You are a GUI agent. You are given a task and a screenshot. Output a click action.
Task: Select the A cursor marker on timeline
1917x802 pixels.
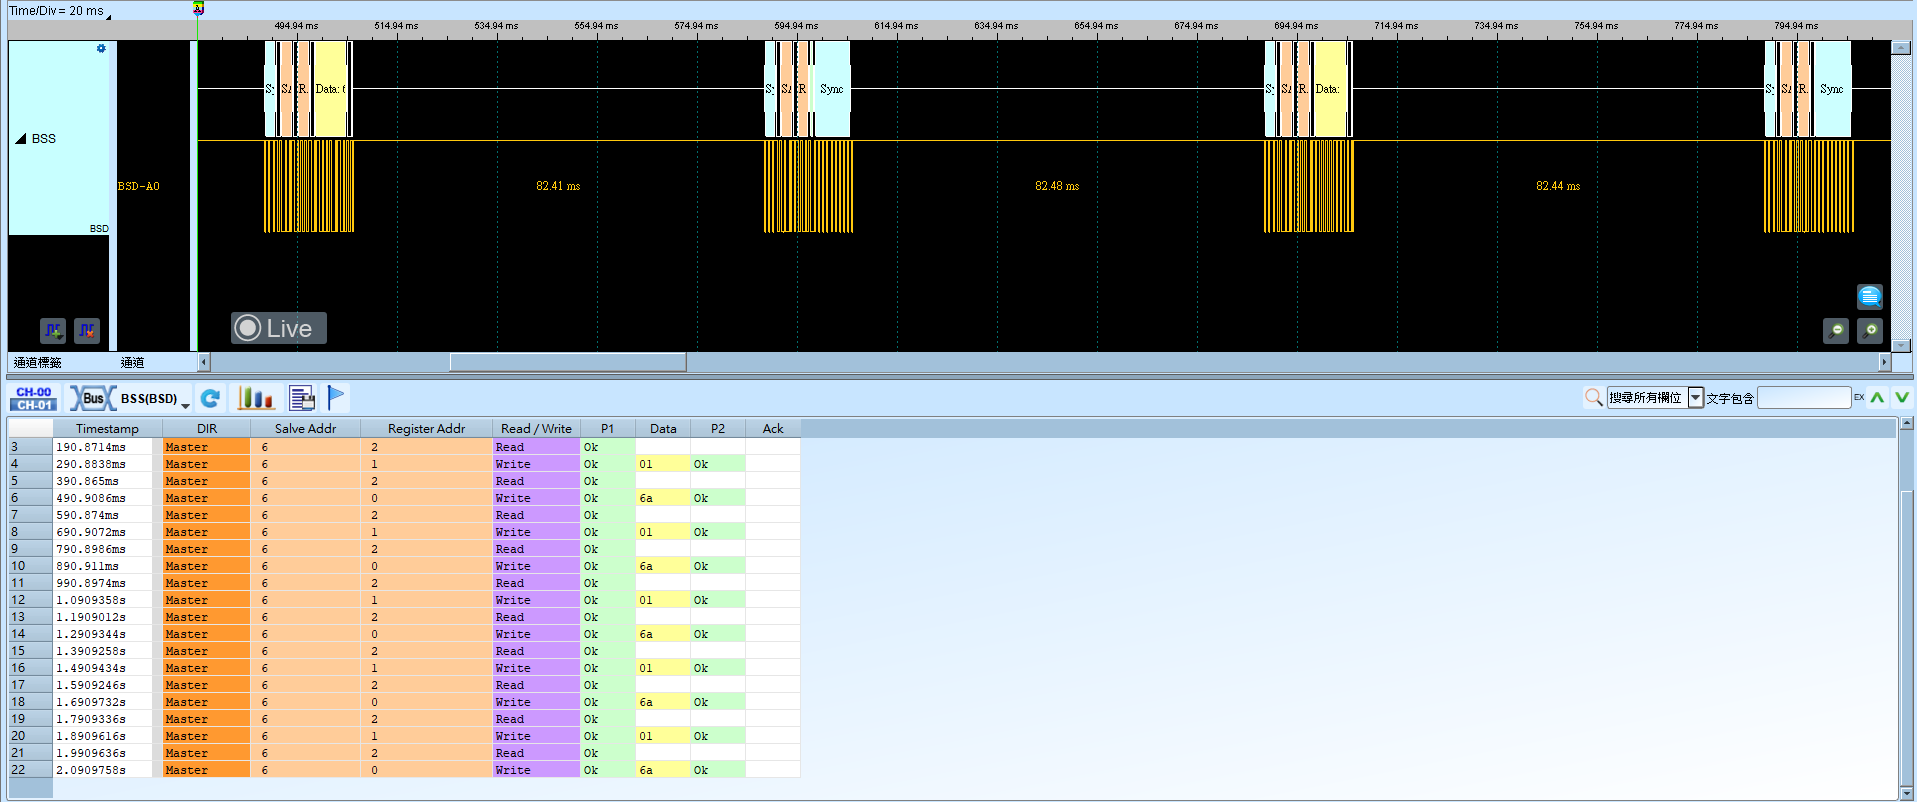tap(198, 8)
